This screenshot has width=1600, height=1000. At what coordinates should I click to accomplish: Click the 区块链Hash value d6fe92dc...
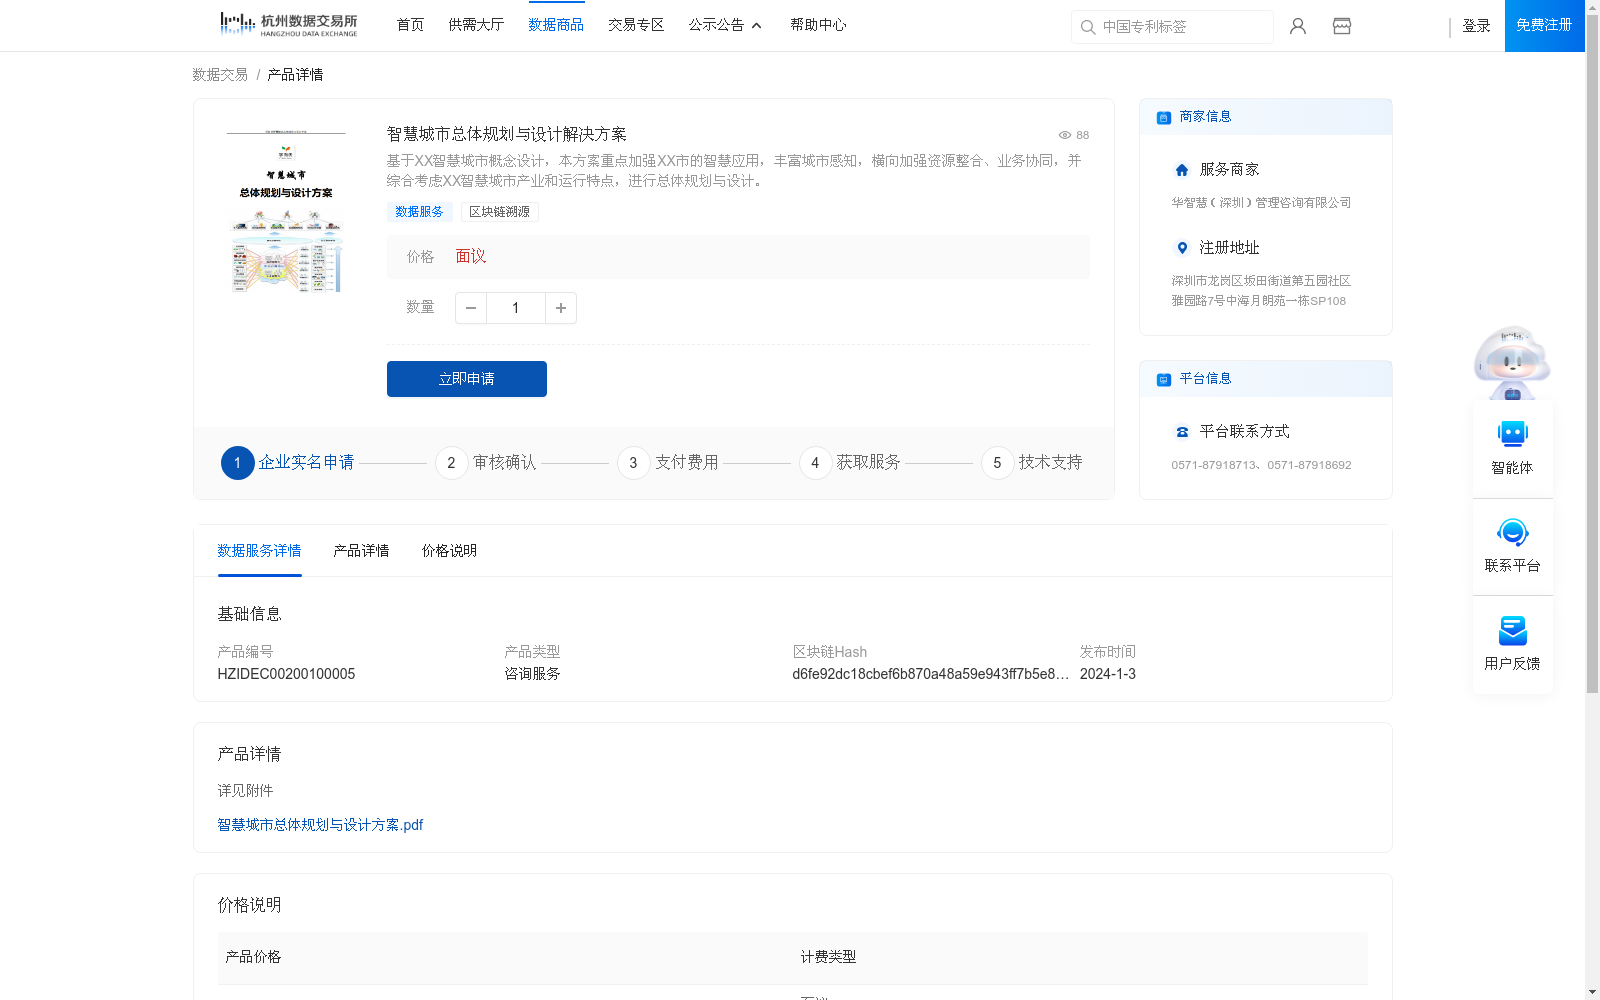click(x=930, y=674)
